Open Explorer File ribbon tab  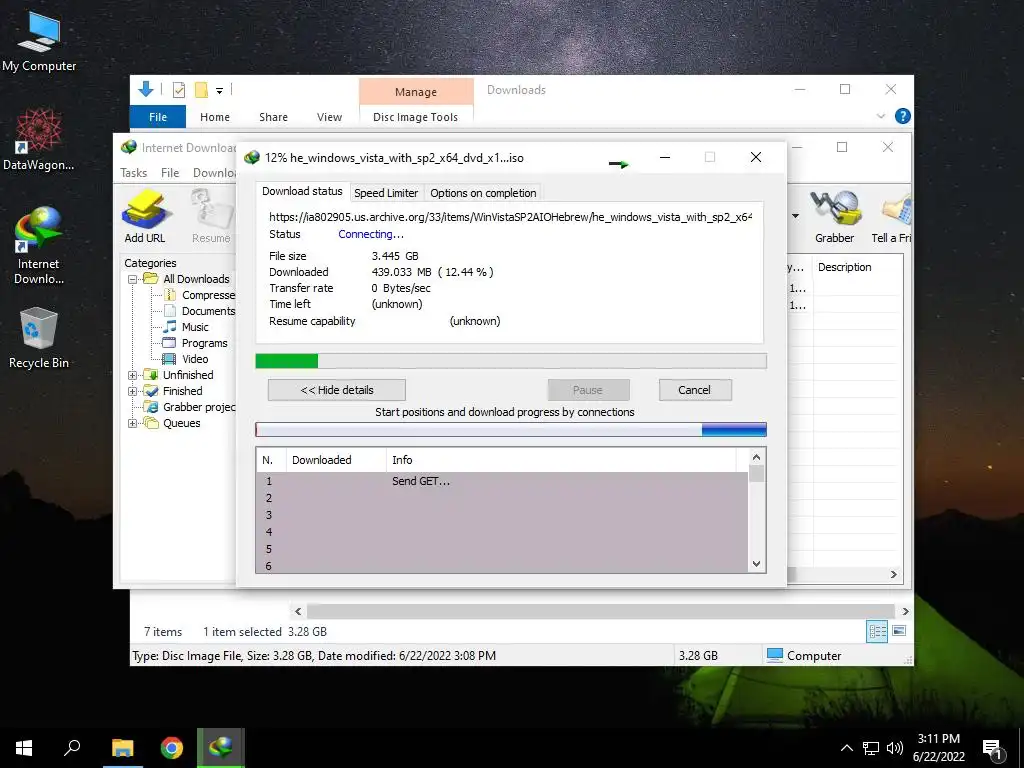158,117
